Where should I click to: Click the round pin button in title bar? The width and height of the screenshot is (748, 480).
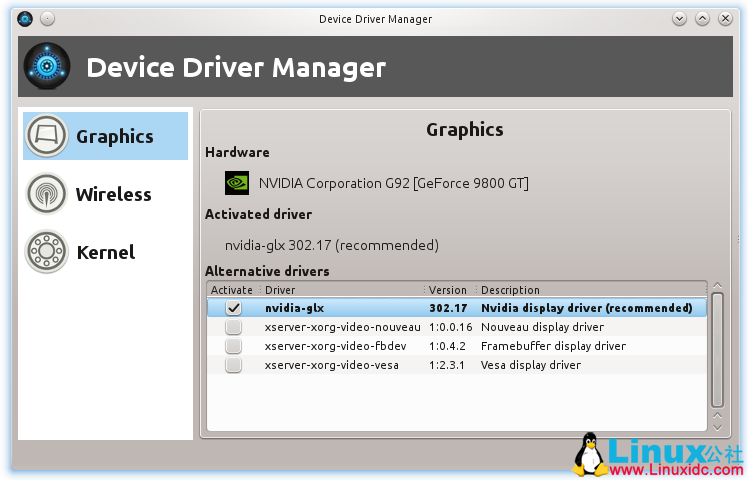47,19
